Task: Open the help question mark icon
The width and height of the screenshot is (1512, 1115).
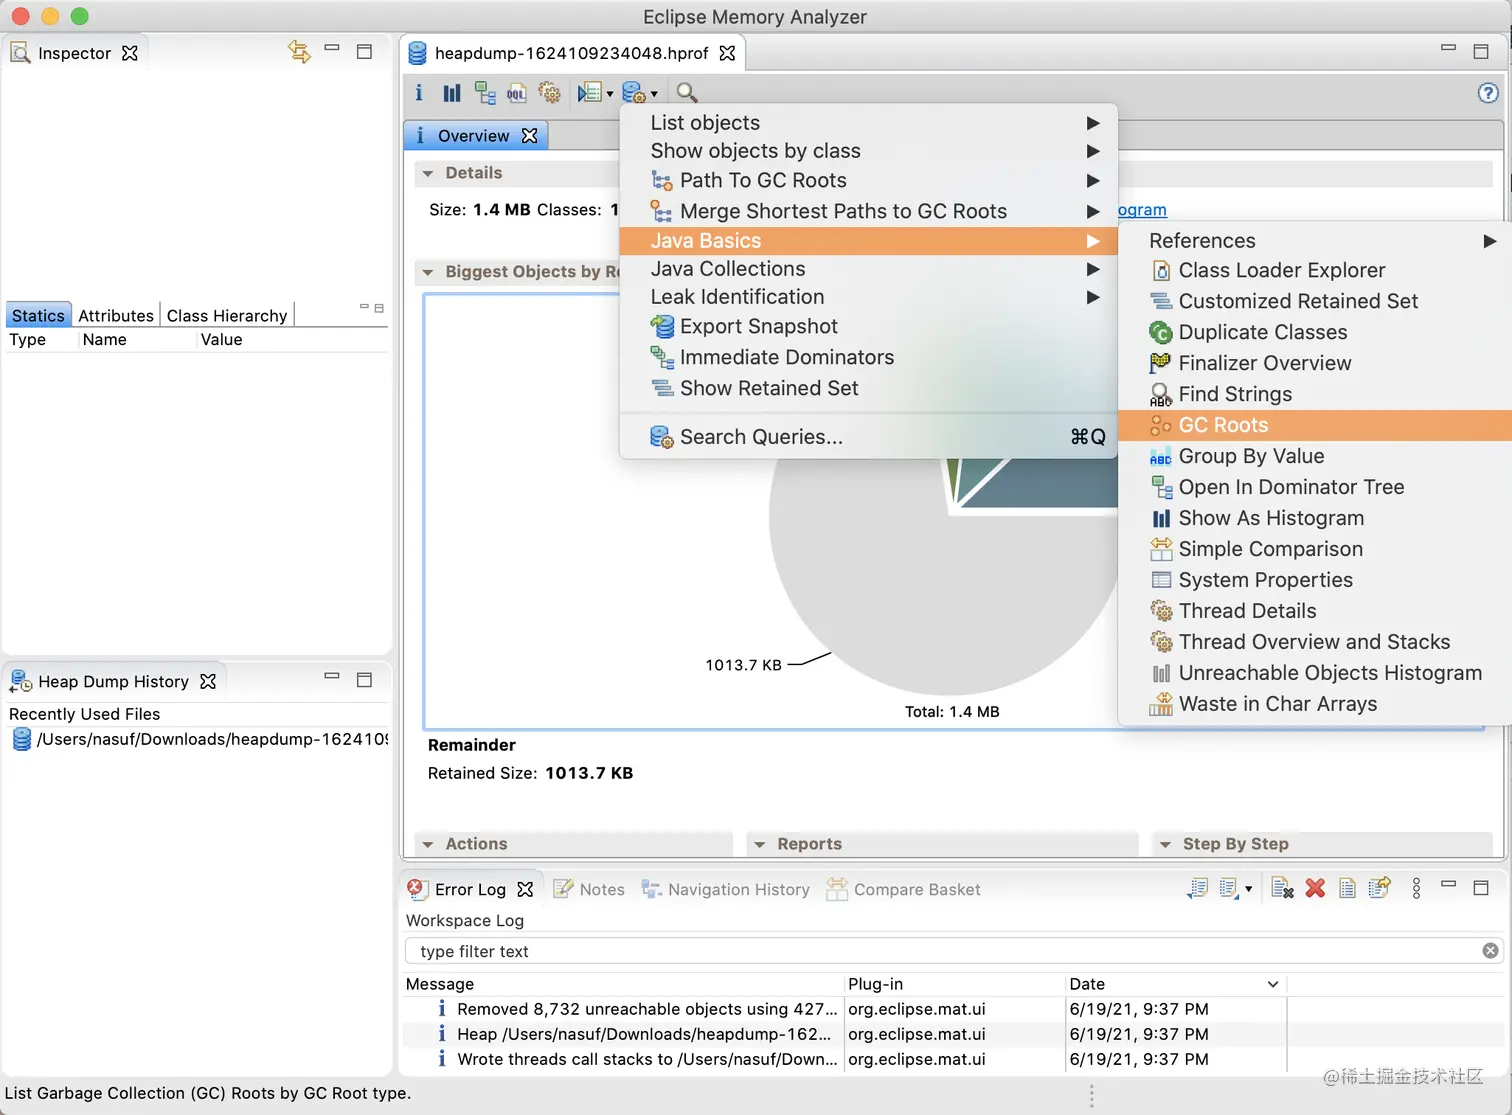Action: [1488, 93]
